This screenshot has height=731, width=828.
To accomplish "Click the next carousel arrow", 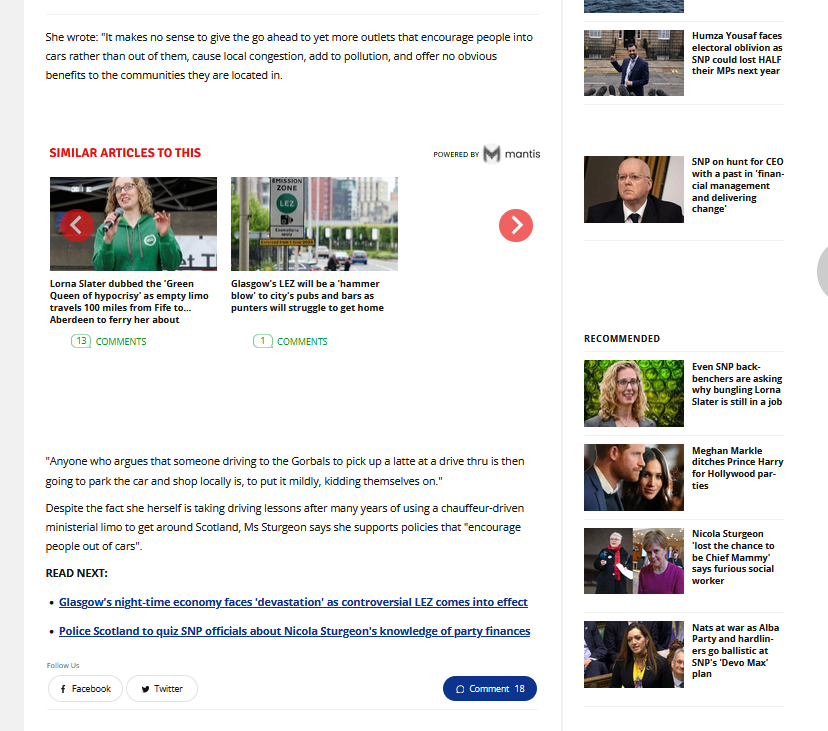I will pyautogui.click(x=516, y=226).
